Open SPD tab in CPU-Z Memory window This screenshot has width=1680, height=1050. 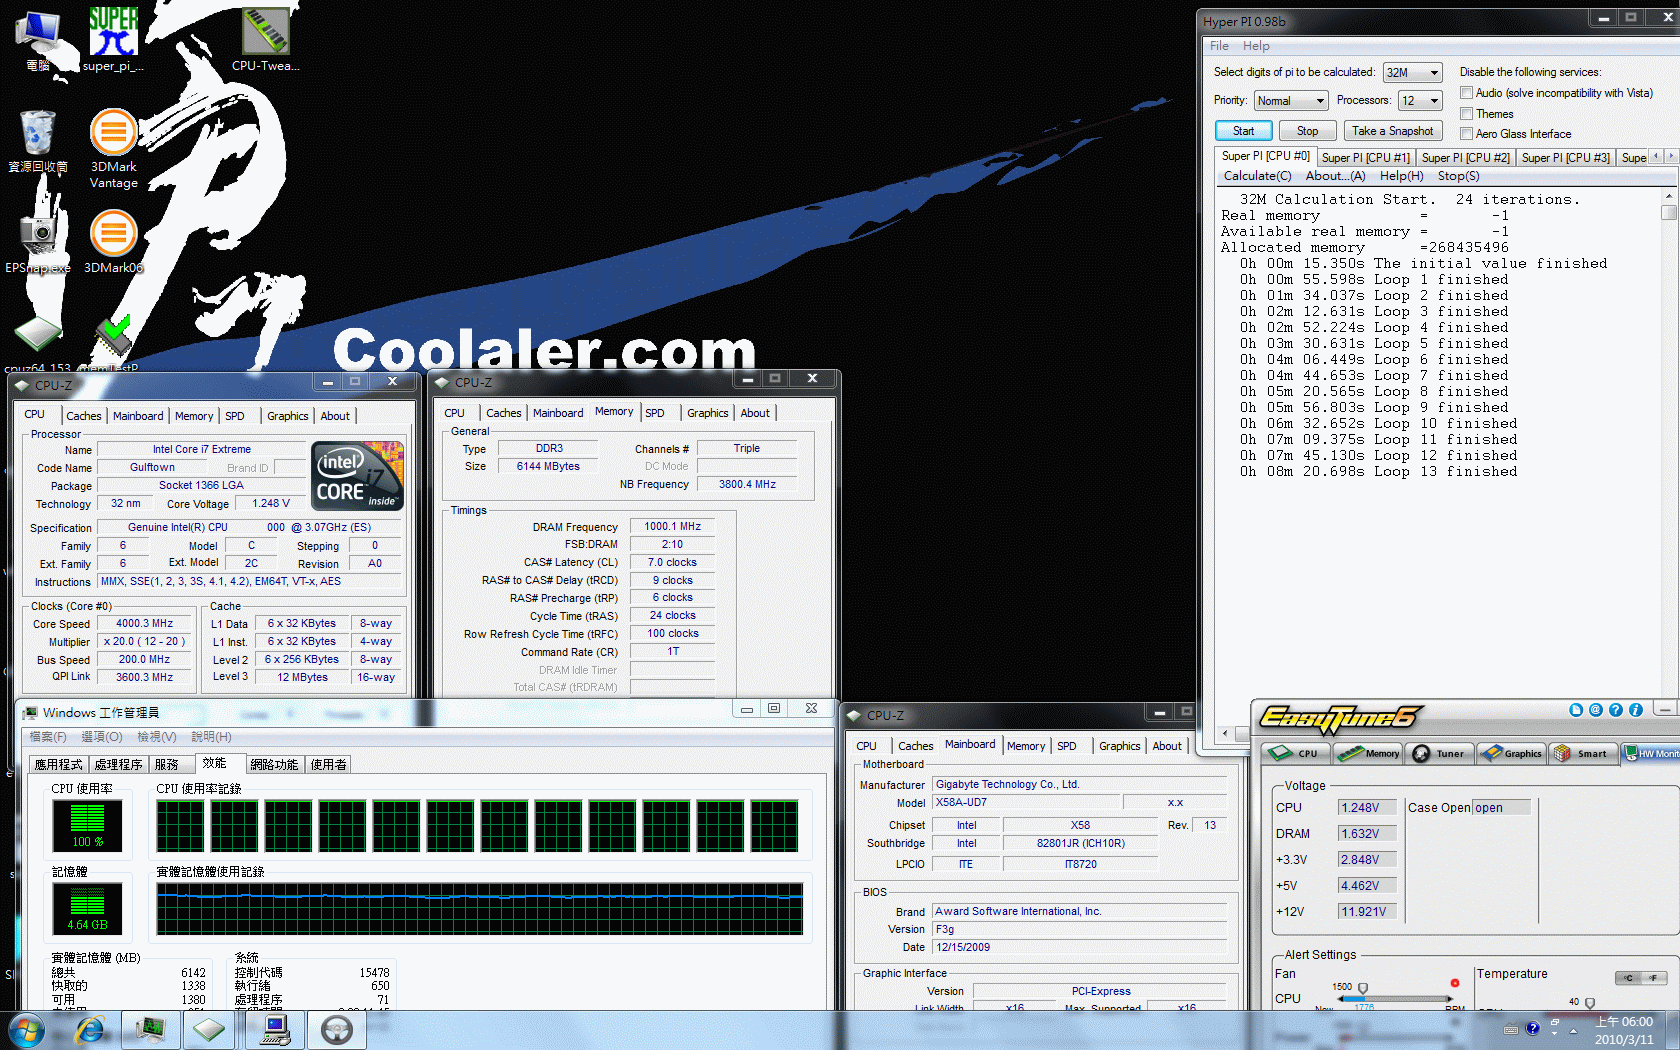(655, 413)
